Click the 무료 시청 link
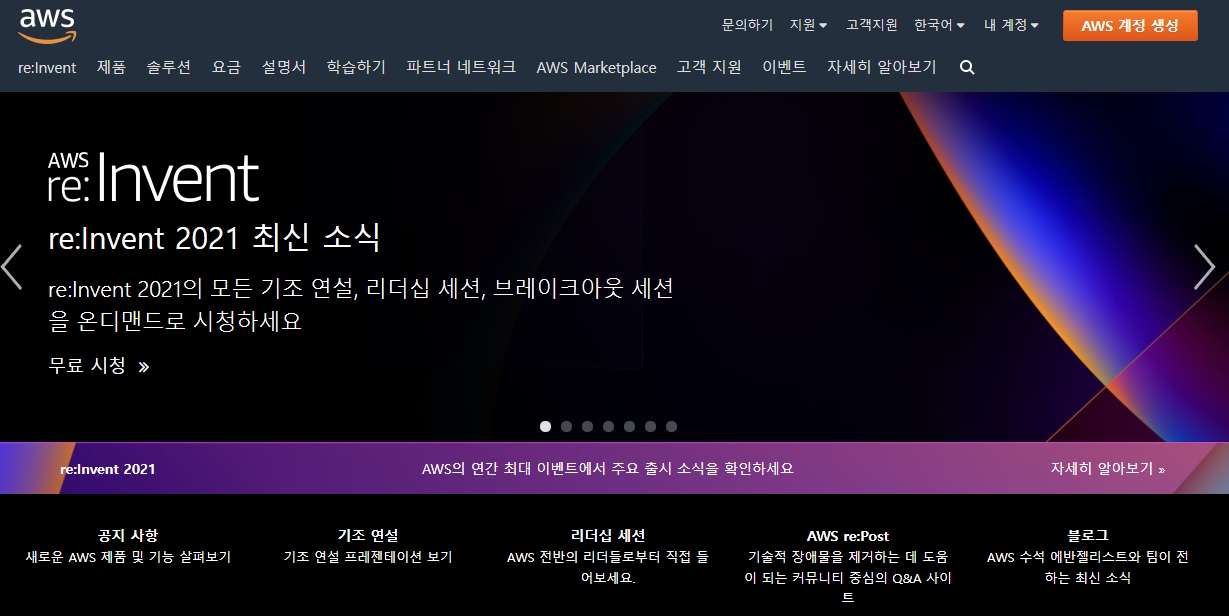1229x616 pixels. 98,366
